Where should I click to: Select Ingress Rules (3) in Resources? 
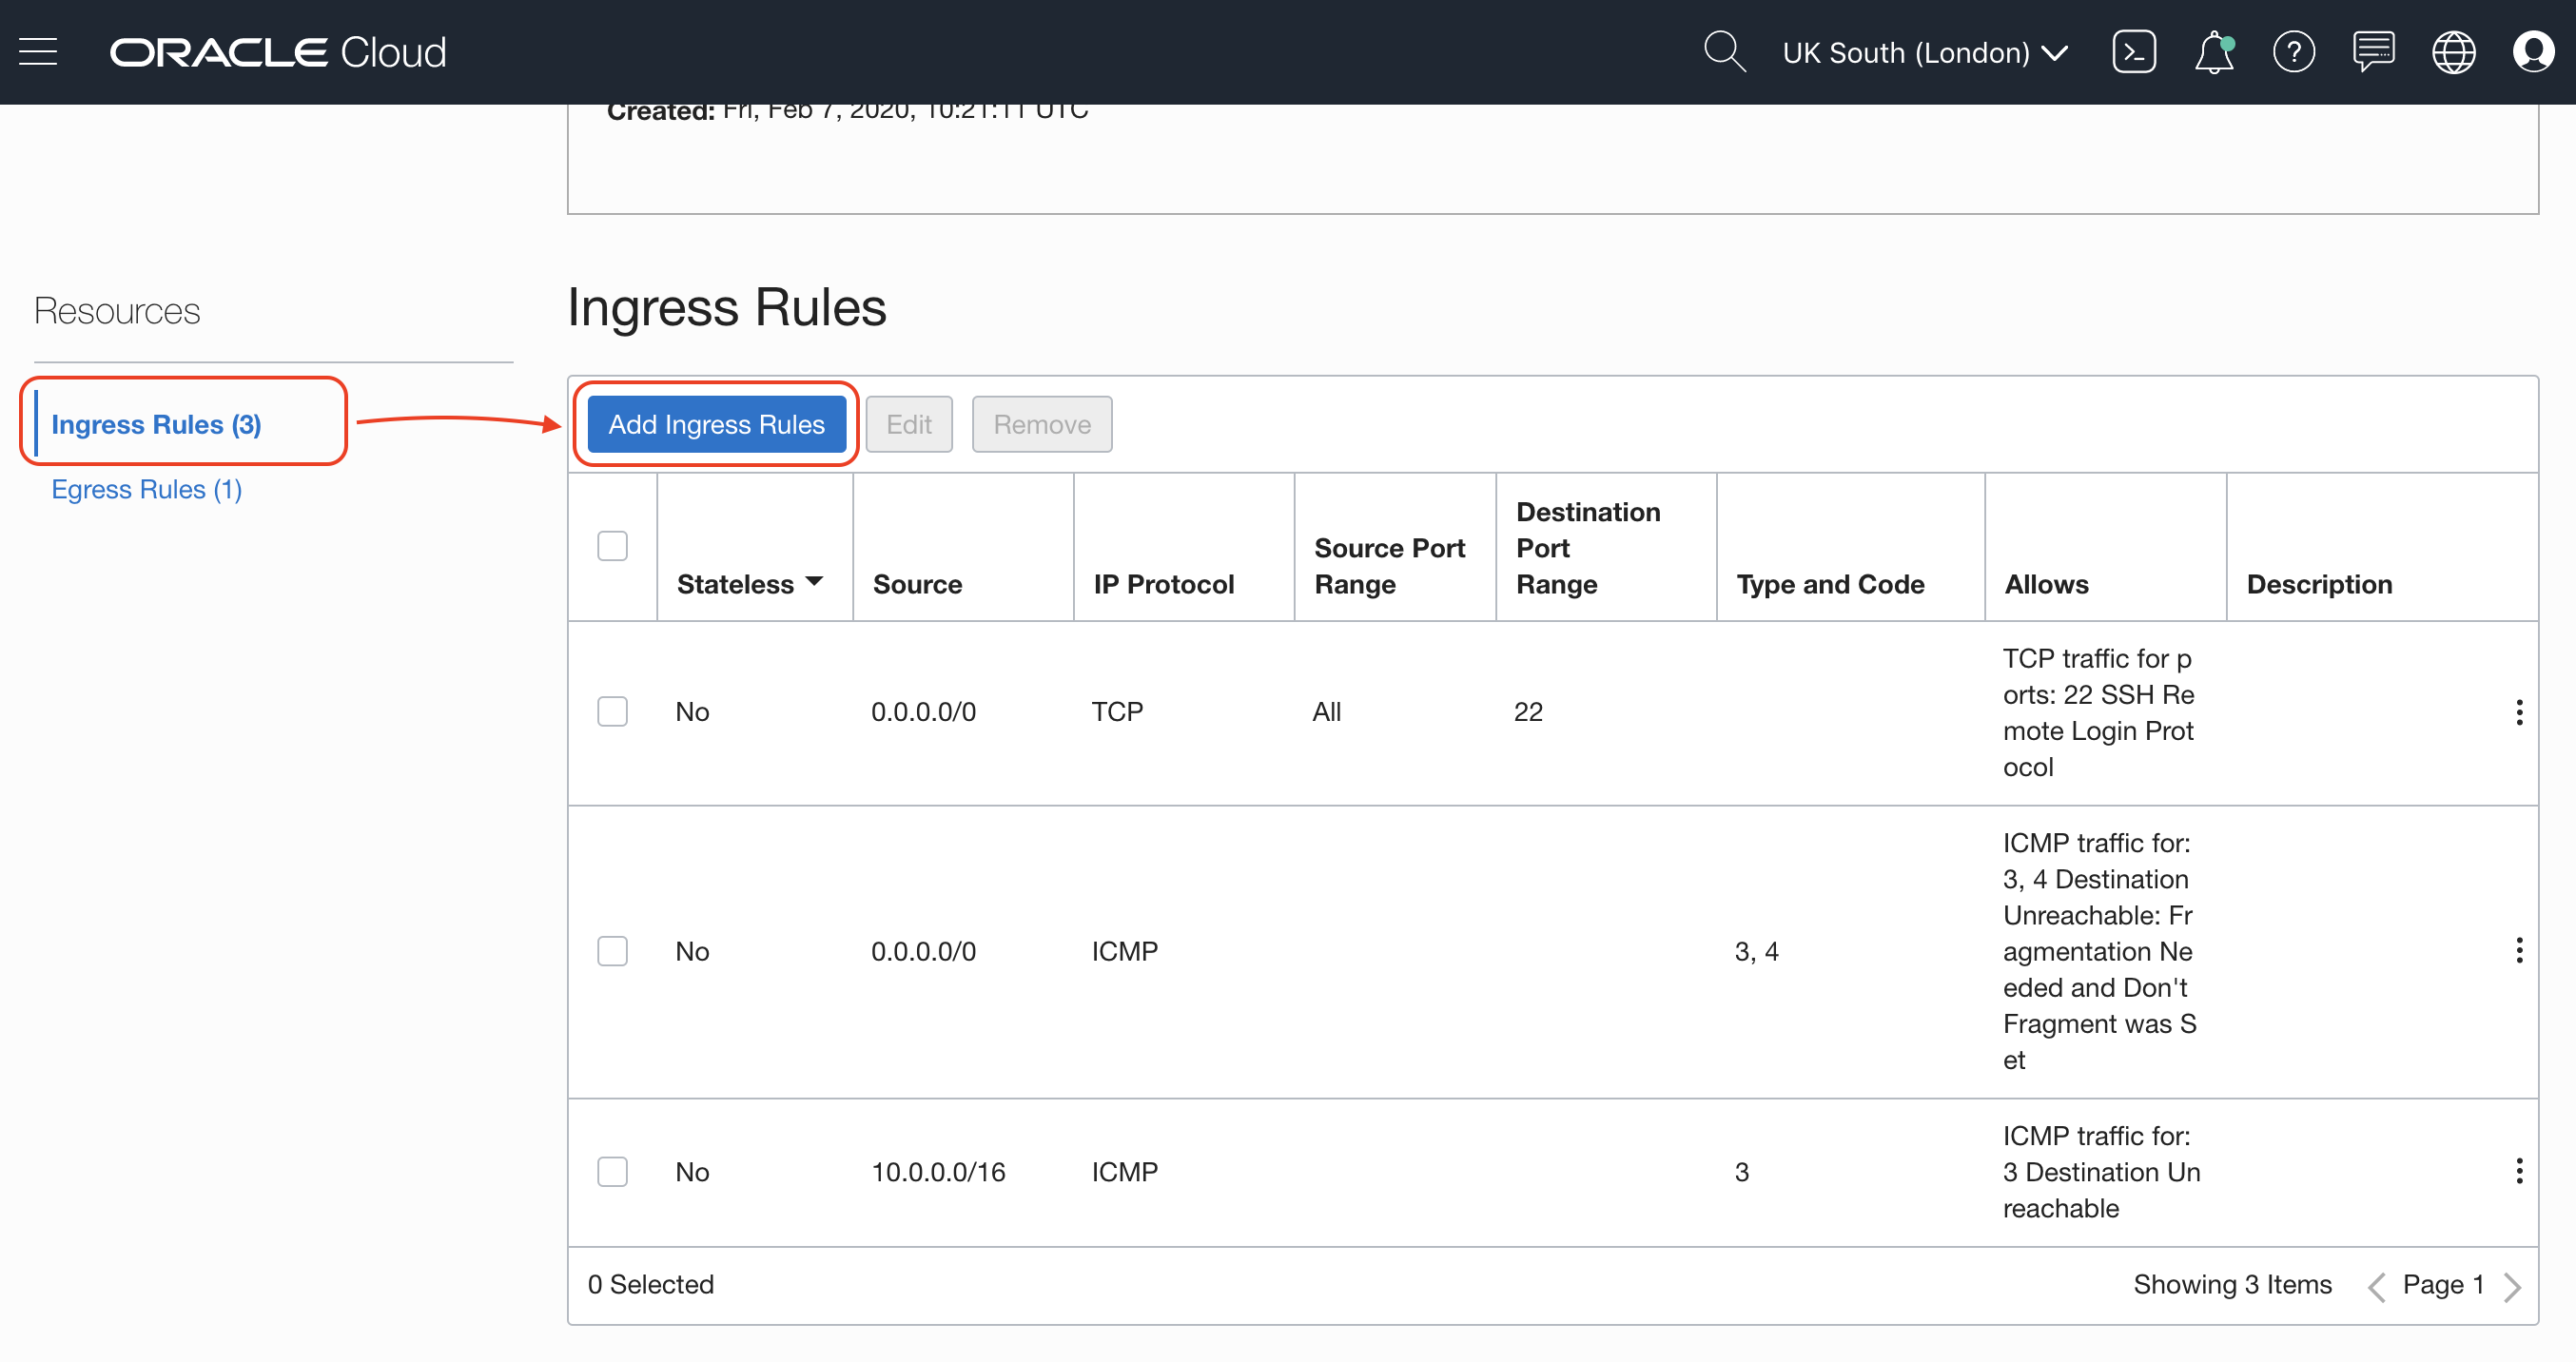click(156, 424)
